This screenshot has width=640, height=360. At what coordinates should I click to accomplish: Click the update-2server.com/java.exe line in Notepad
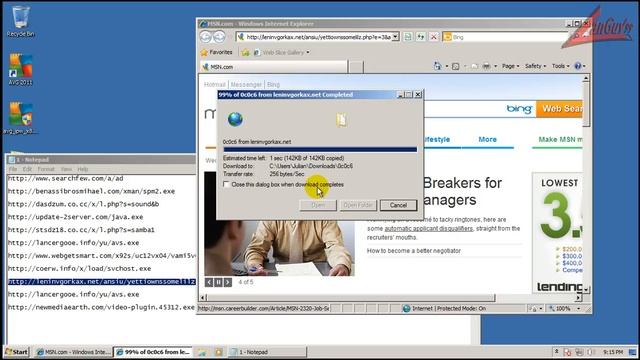[76, 217]
